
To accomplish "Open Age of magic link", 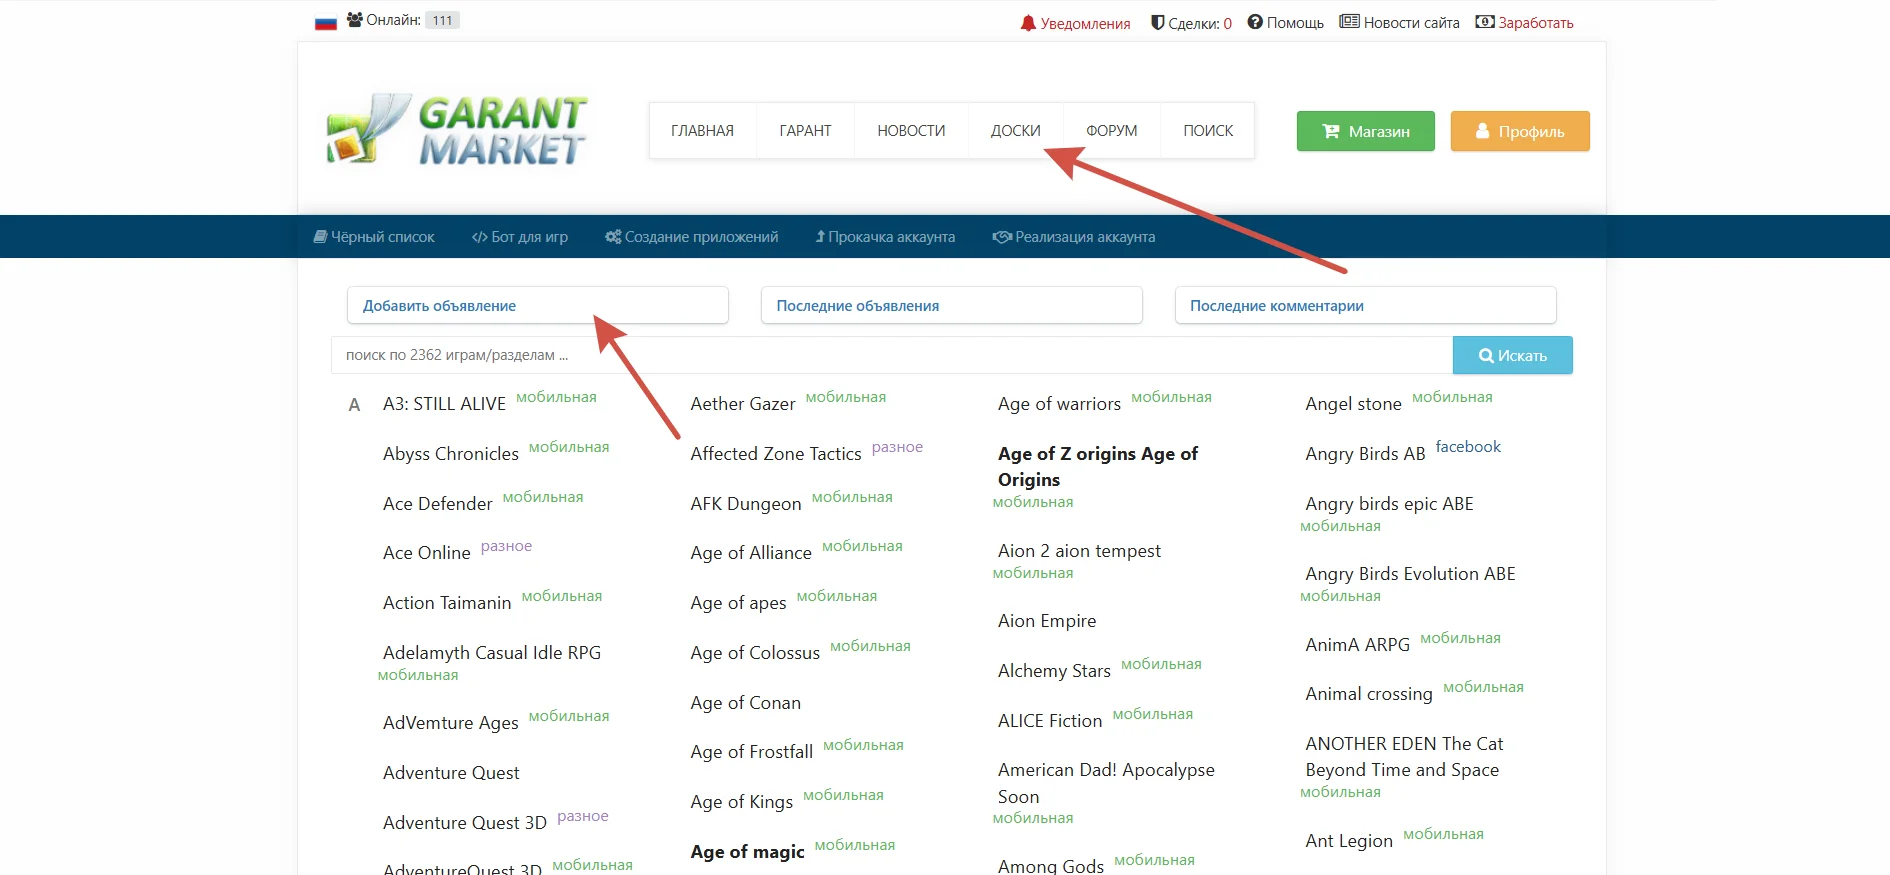I will (747, 852).
